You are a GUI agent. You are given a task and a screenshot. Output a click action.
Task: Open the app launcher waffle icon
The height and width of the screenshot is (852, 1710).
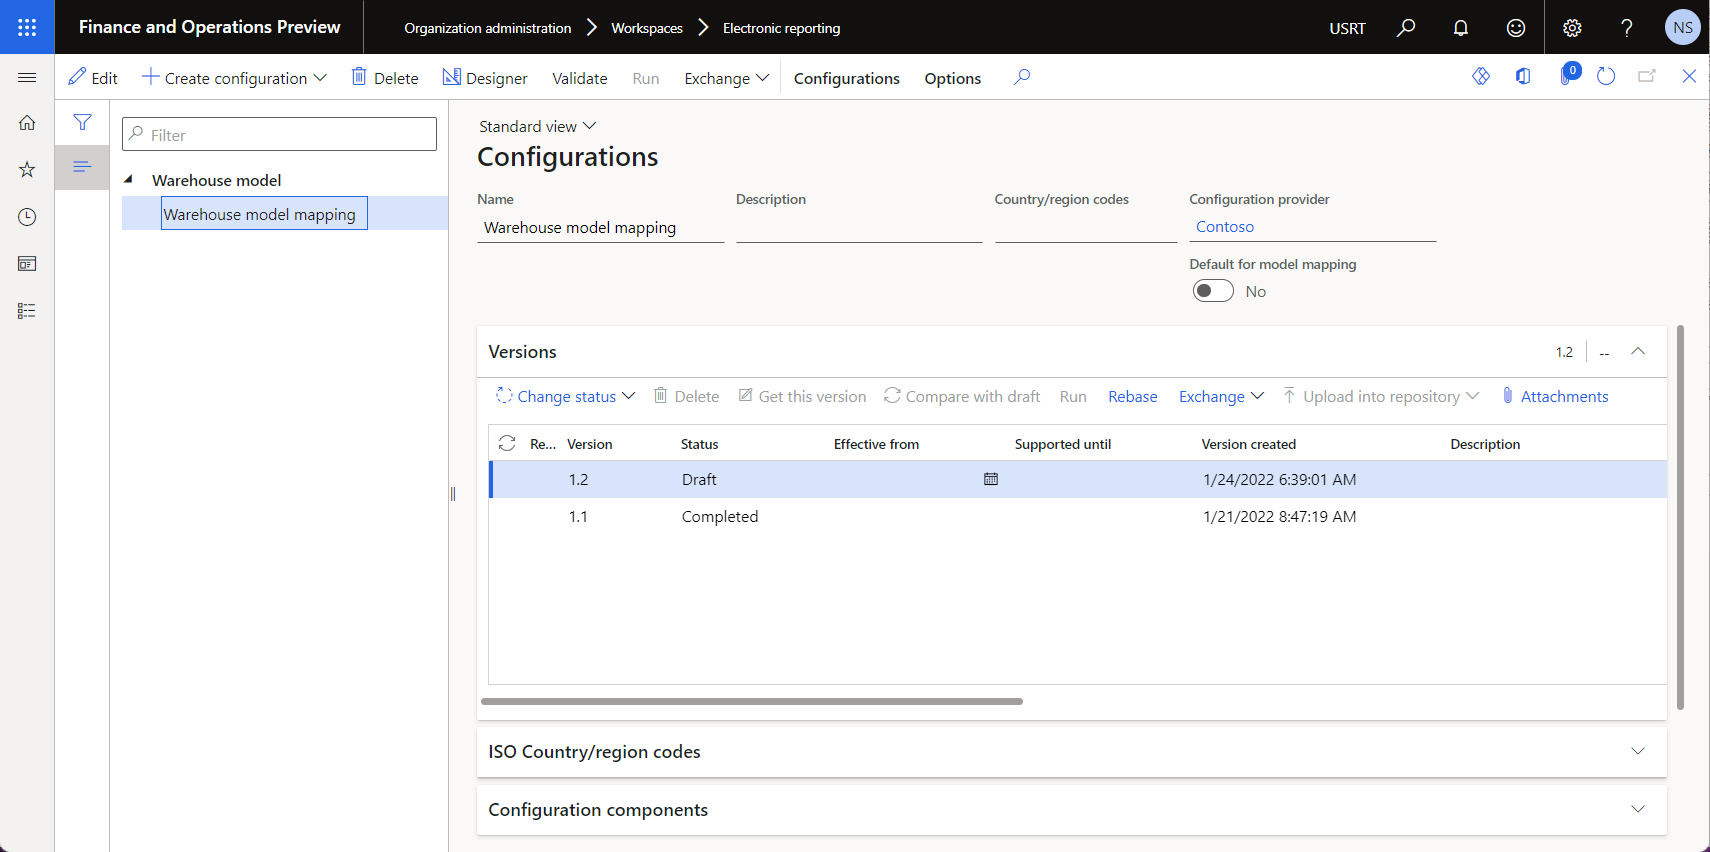tap(27, 27)
